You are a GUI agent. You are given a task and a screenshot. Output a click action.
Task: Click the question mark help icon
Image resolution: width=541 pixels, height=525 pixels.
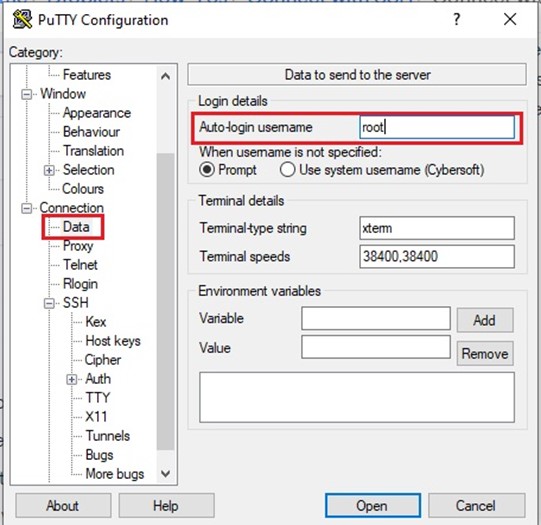[x=457, y=19]
